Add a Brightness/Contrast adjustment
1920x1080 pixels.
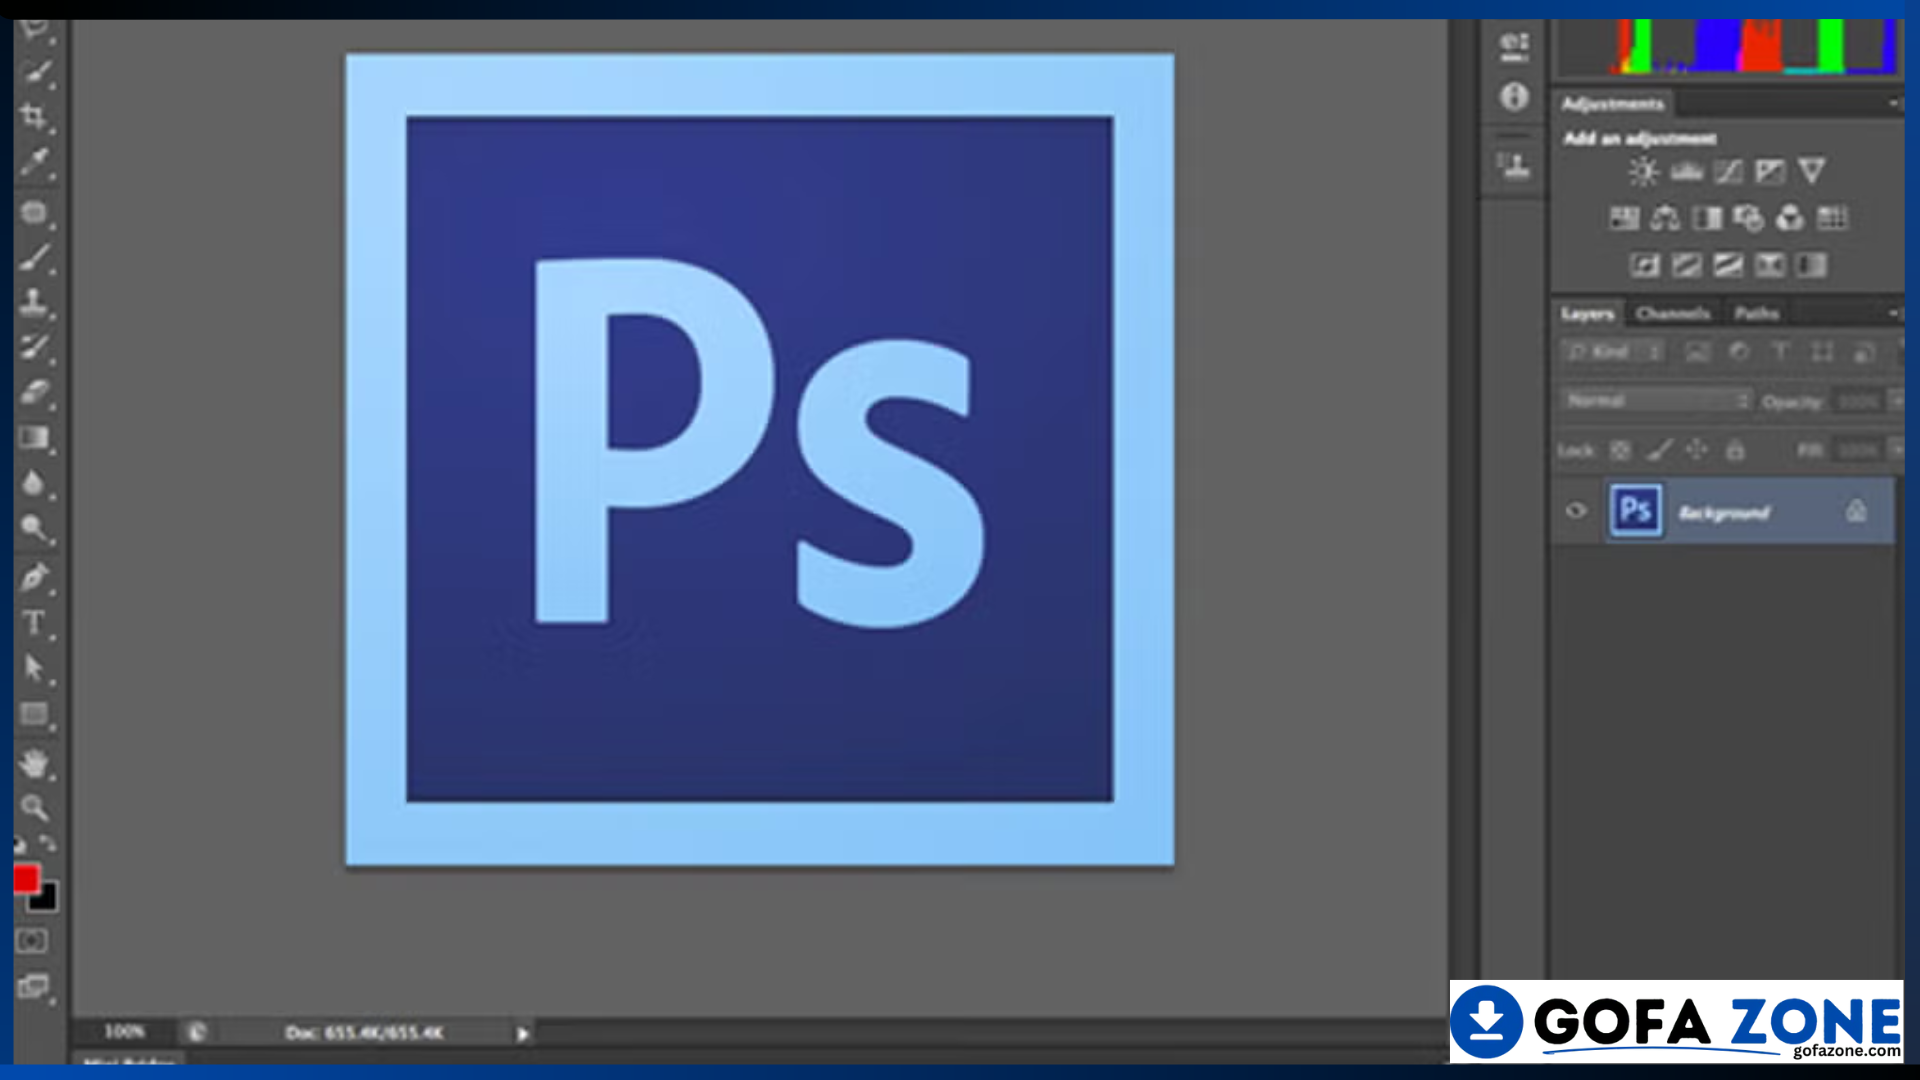click(1643, 172)
